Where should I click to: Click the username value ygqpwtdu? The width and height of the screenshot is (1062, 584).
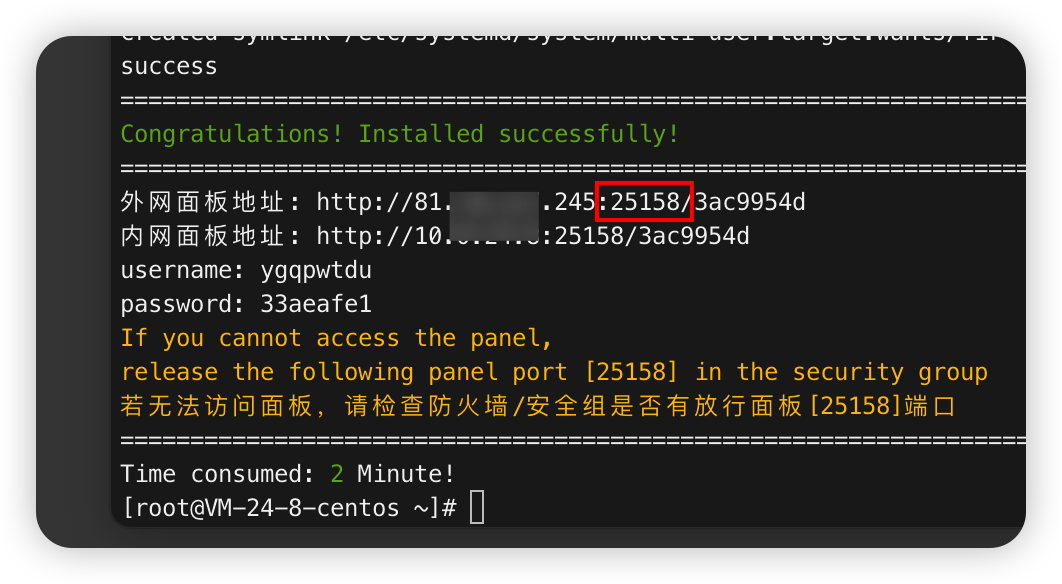[316, 270]
